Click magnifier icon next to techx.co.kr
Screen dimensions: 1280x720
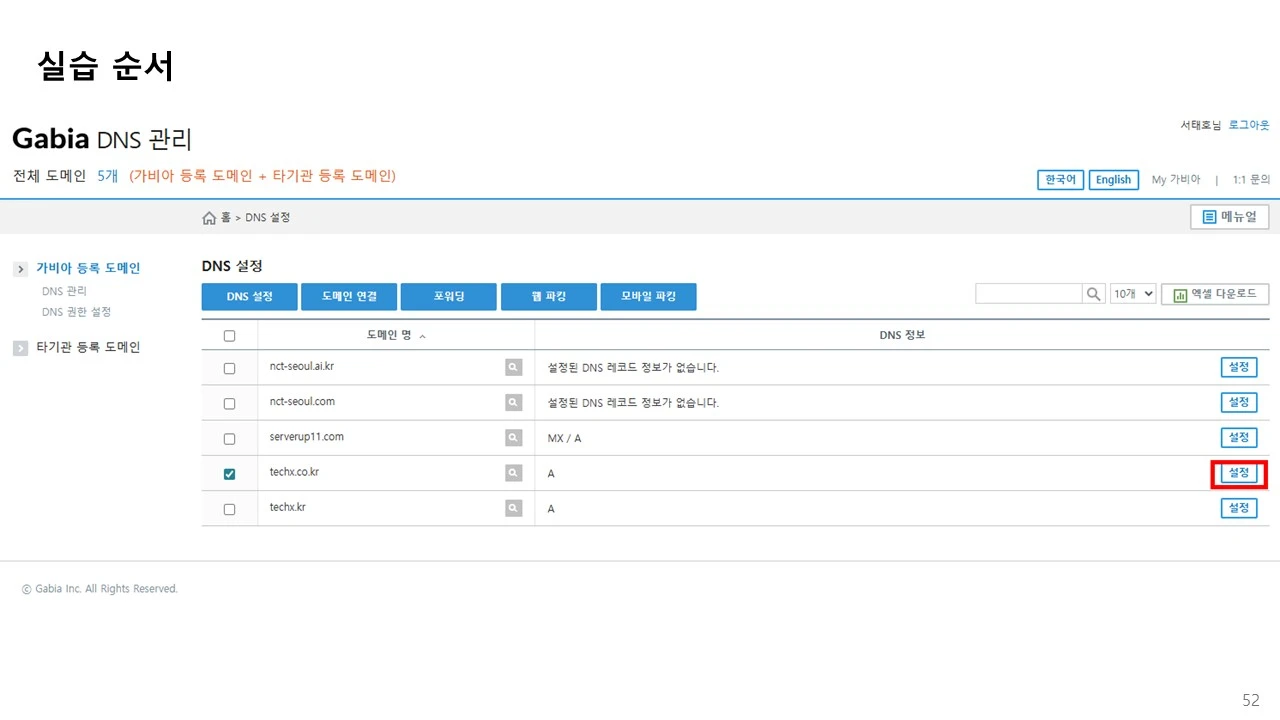point(513,473)
